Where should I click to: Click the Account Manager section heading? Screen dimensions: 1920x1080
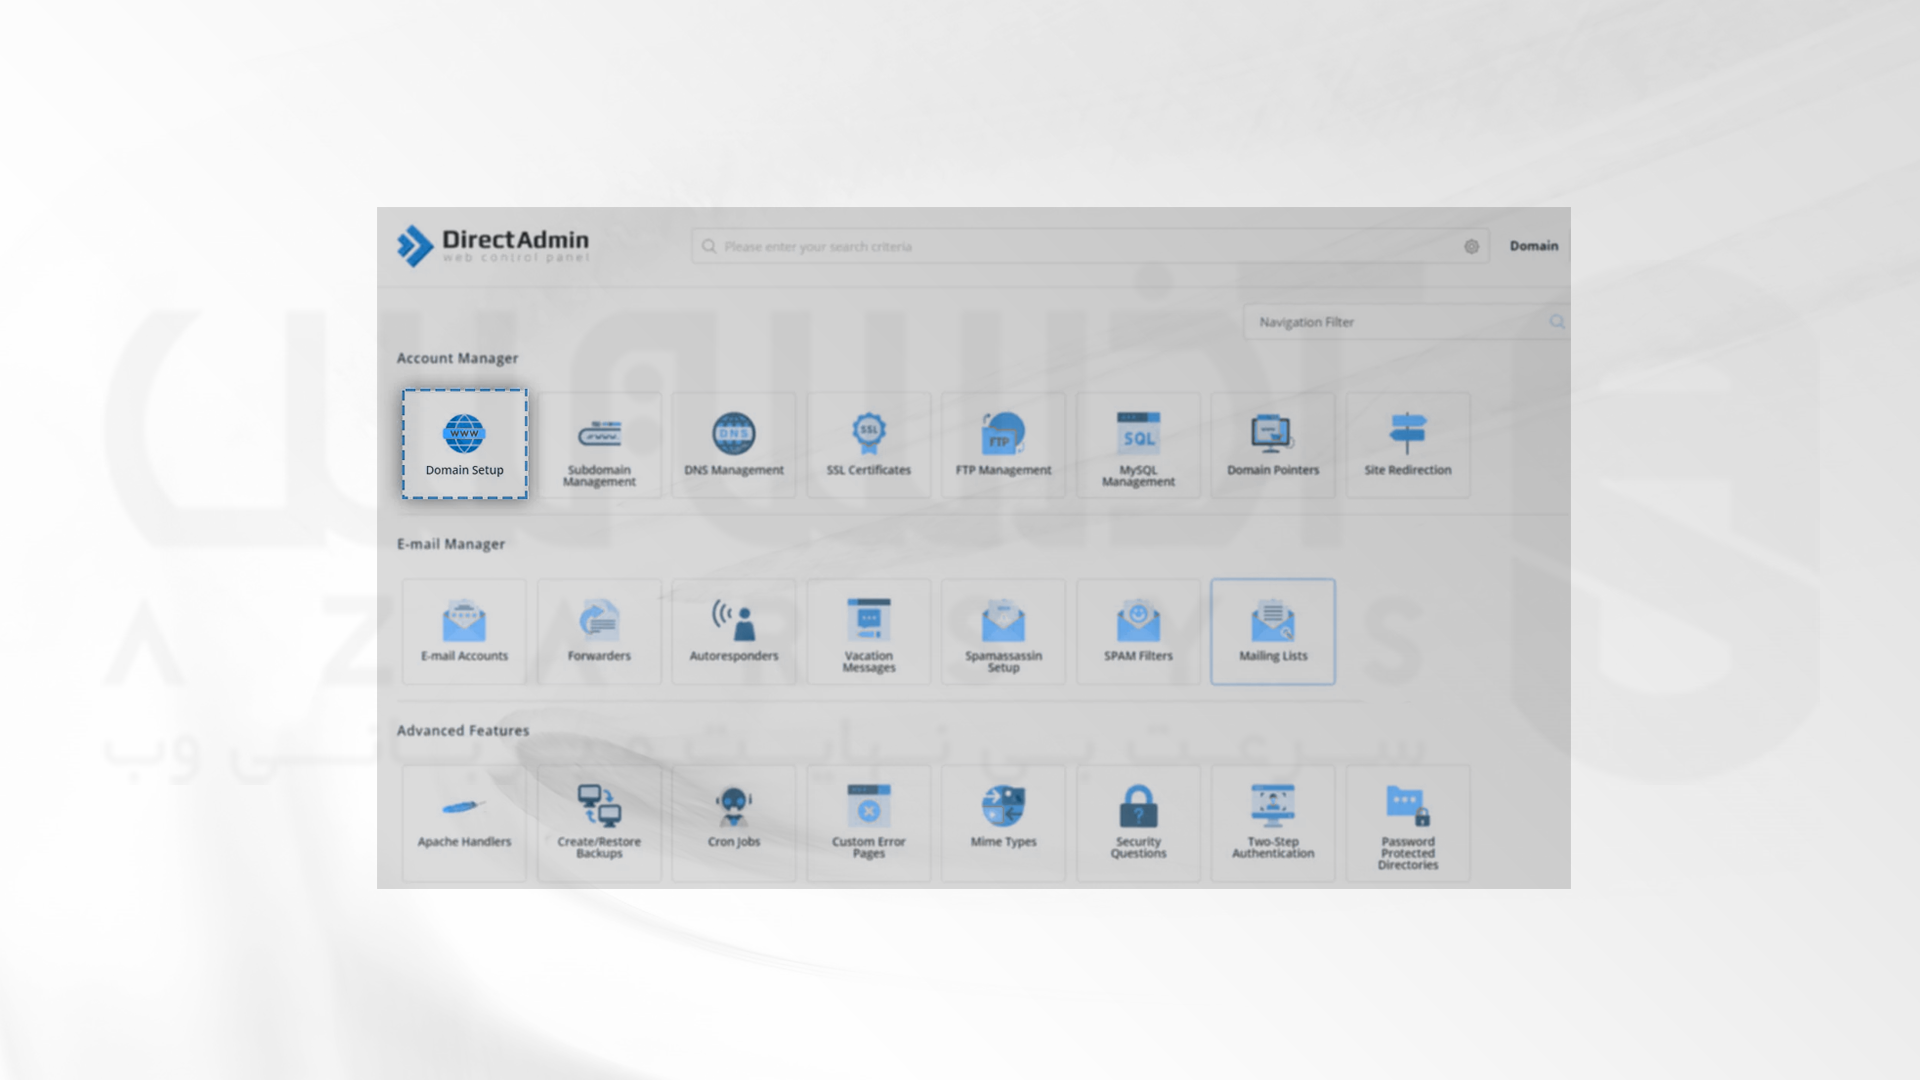click(457, 358)
